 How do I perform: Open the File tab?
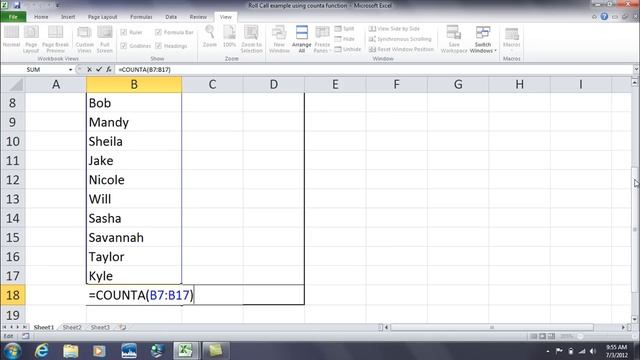13,17
